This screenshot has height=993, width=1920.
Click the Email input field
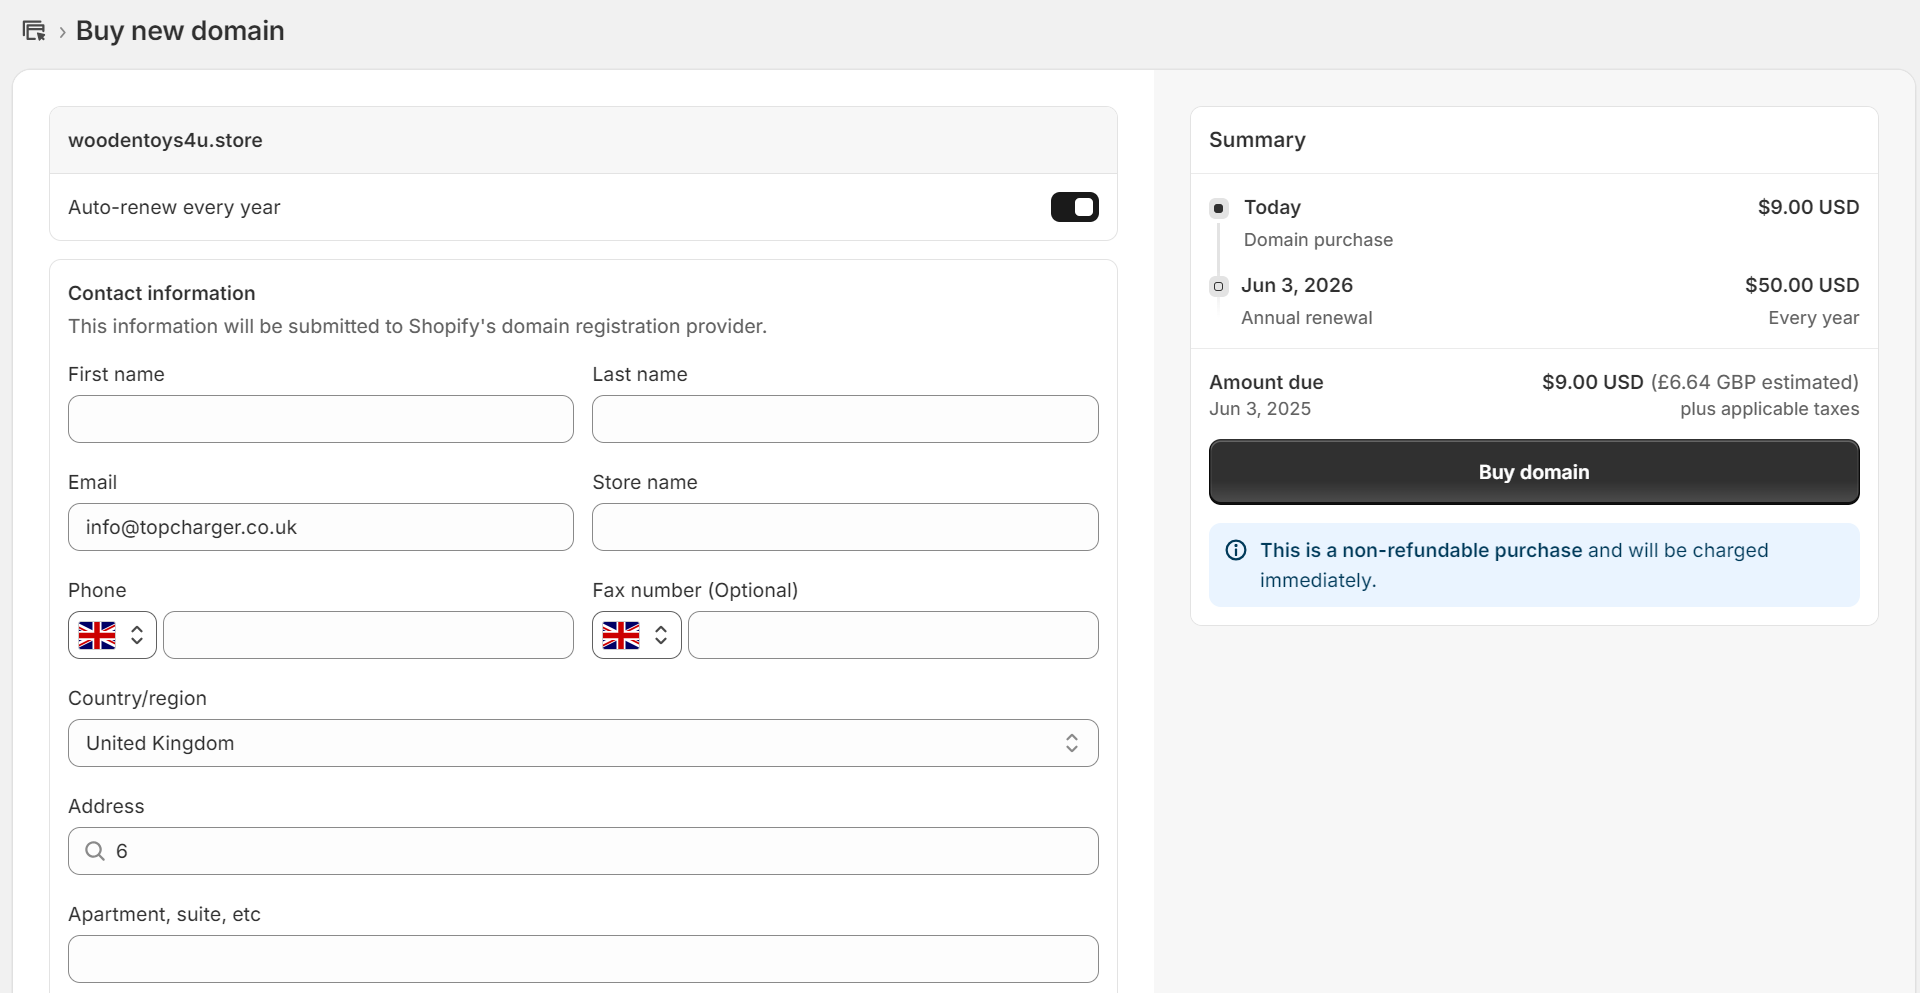[321, 527]
